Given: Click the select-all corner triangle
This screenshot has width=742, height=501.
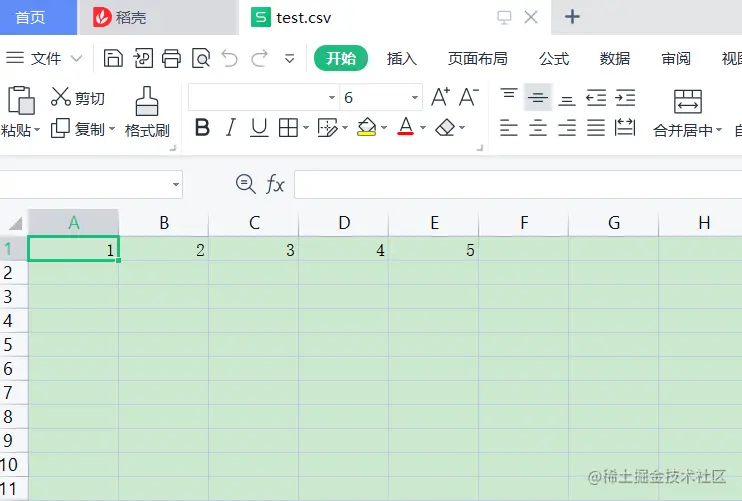Looking at the screenshot, I should (15, 223).
